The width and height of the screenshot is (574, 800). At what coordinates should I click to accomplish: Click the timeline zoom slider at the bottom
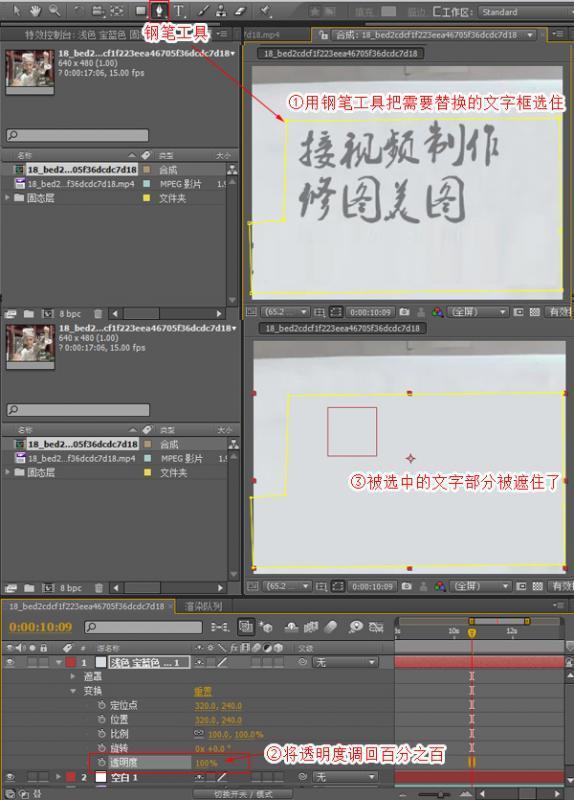pos(441,794)
